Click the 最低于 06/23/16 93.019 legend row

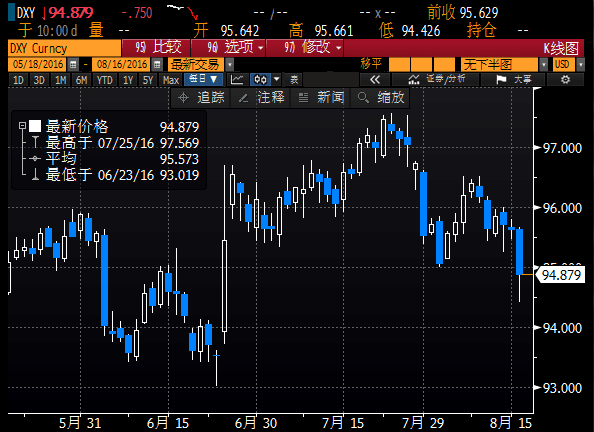[114, 175]
